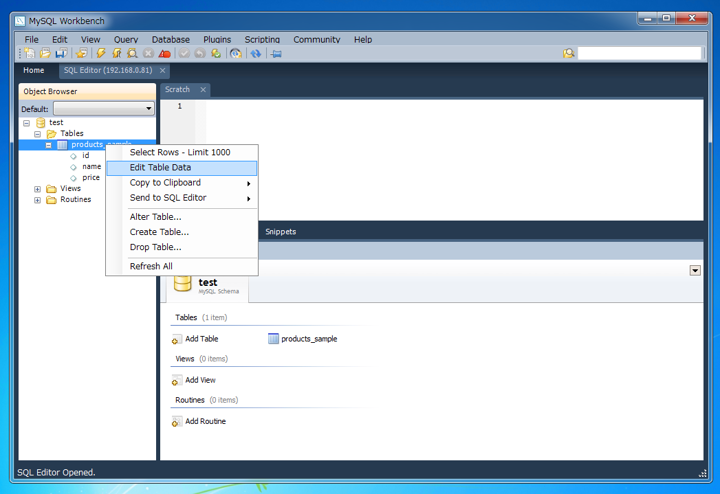Close the SQL Editor tab
This screenshot has width=720, height=494.
[x=163, y=70]
